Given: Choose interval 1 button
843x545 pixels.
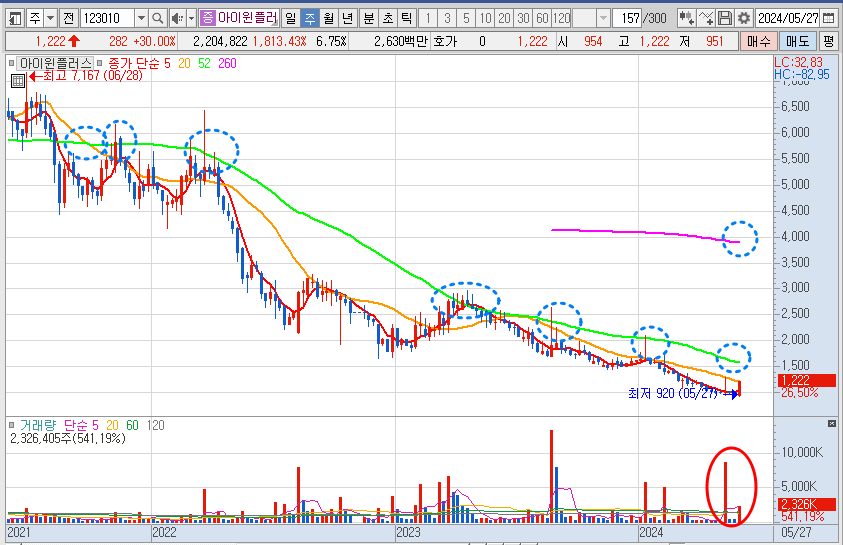Looking at the screenshot, I should (x=428, y=19).
